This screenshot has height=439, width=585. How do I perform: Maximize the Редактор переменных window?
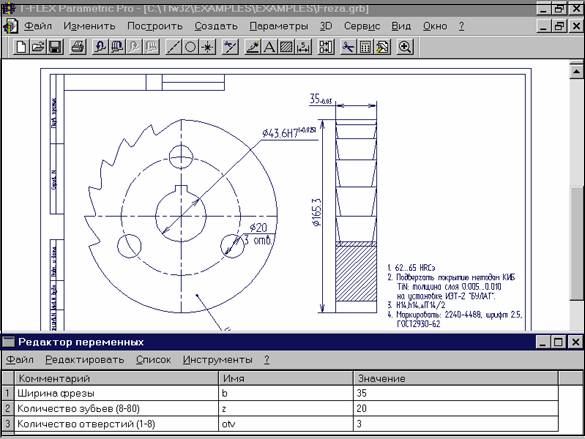pyautogui.click(x=559, y=342)
